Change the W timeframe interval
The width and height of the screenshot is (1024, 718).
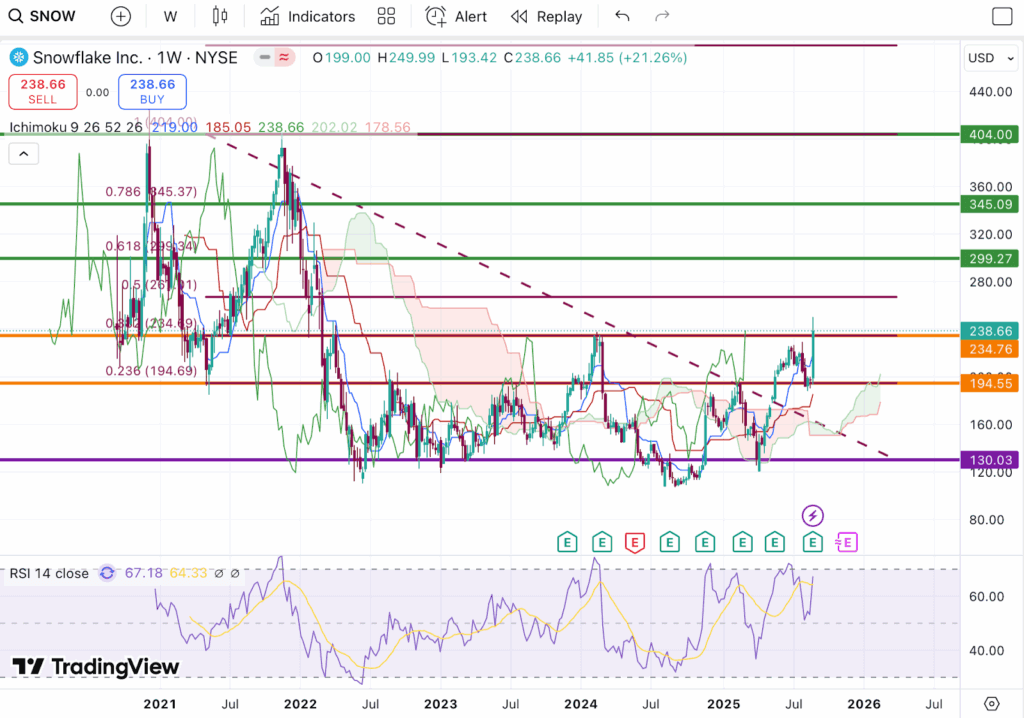[x=170, y=16]
